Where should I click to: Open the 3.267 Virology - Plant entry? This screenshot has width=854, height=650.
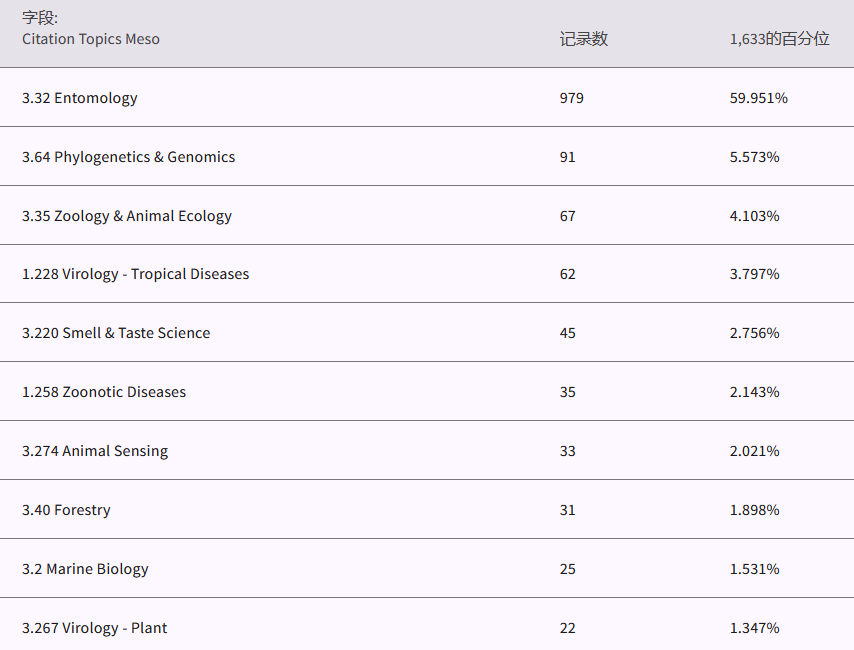(95, 628)
